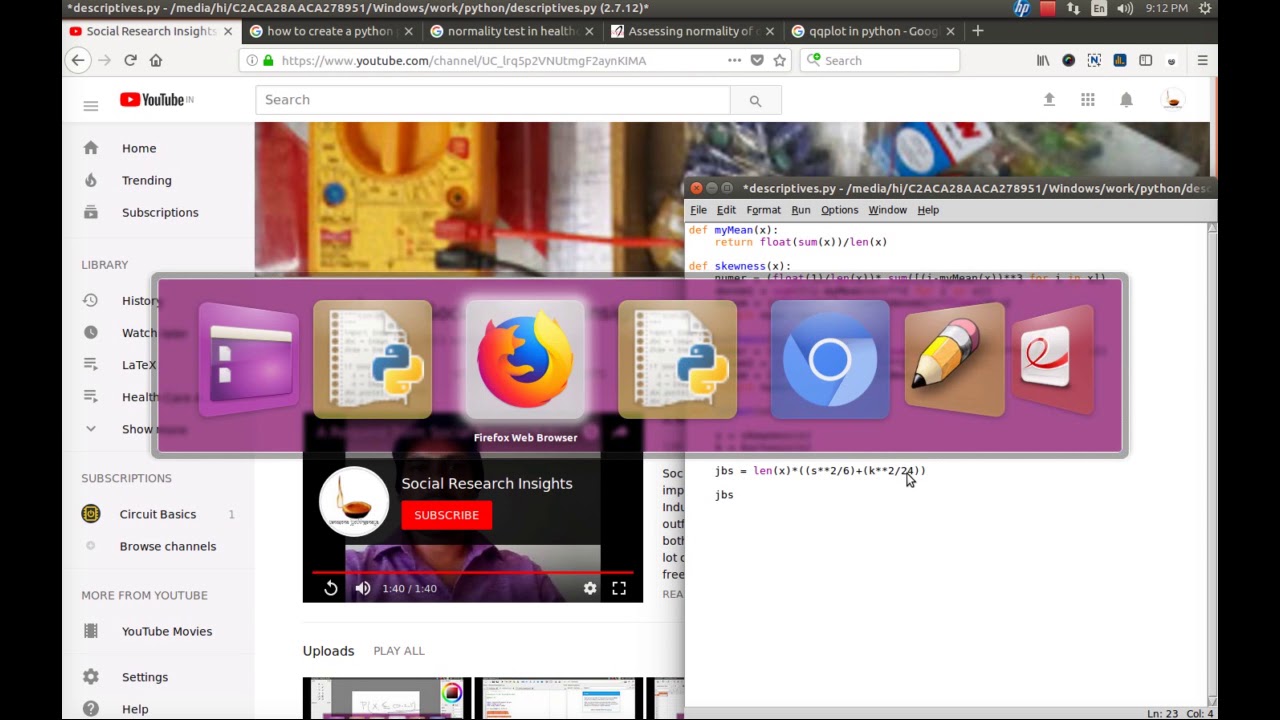Click the red SUBSCRIBE button

pos(446,515)
